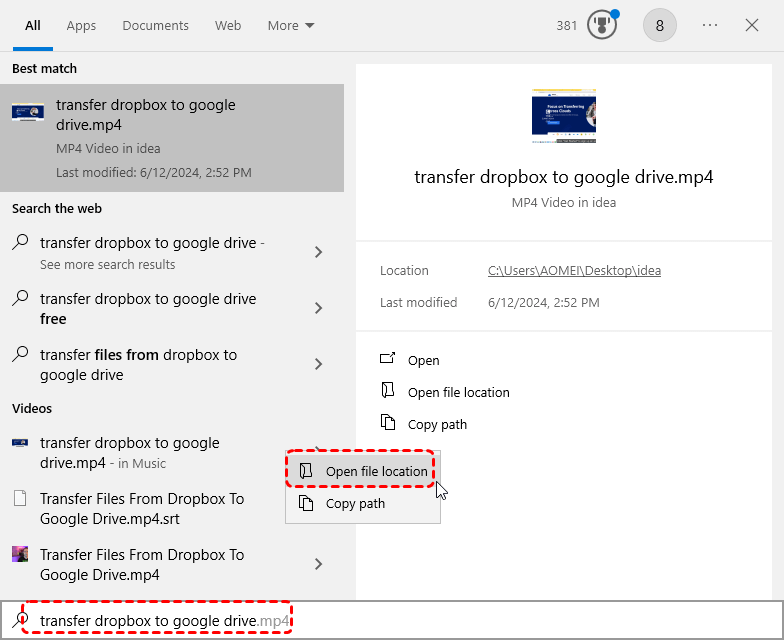Click the account avatar labeled 8
Image resolution: width=784 pixels, height=640 pixels.
coord(660,25)
